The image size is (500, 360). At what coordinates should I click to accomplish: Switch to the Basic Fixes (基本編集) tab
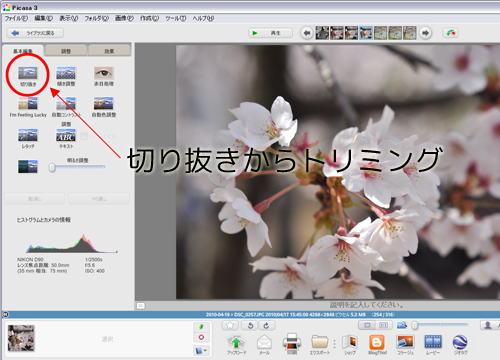click(23, 51)
